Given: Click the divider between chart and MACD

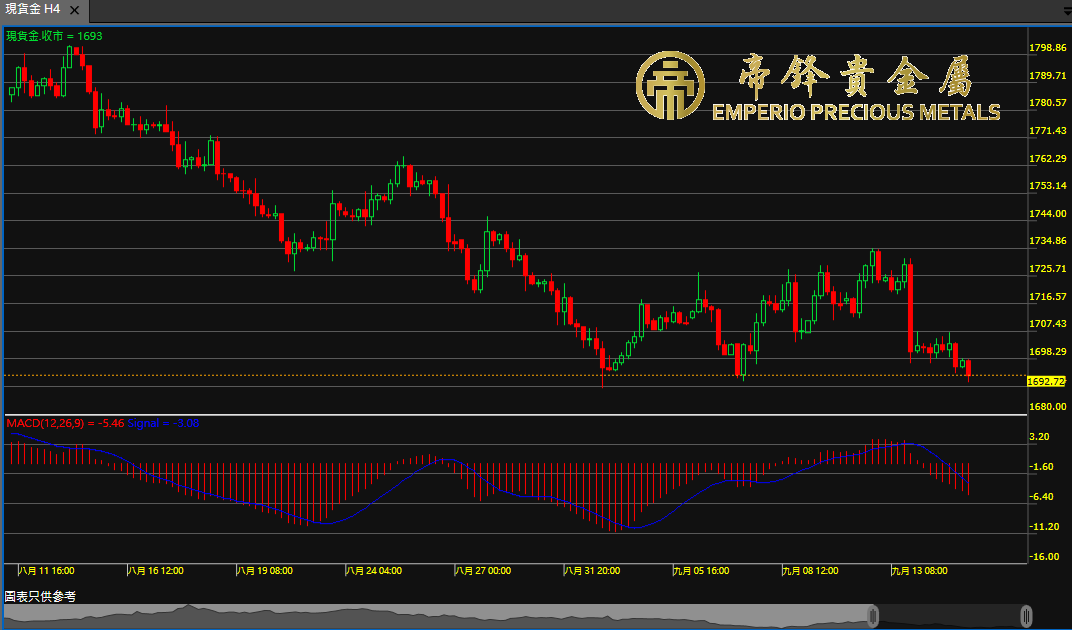Looking at the screenshot, I should click(x=515, y=414).
